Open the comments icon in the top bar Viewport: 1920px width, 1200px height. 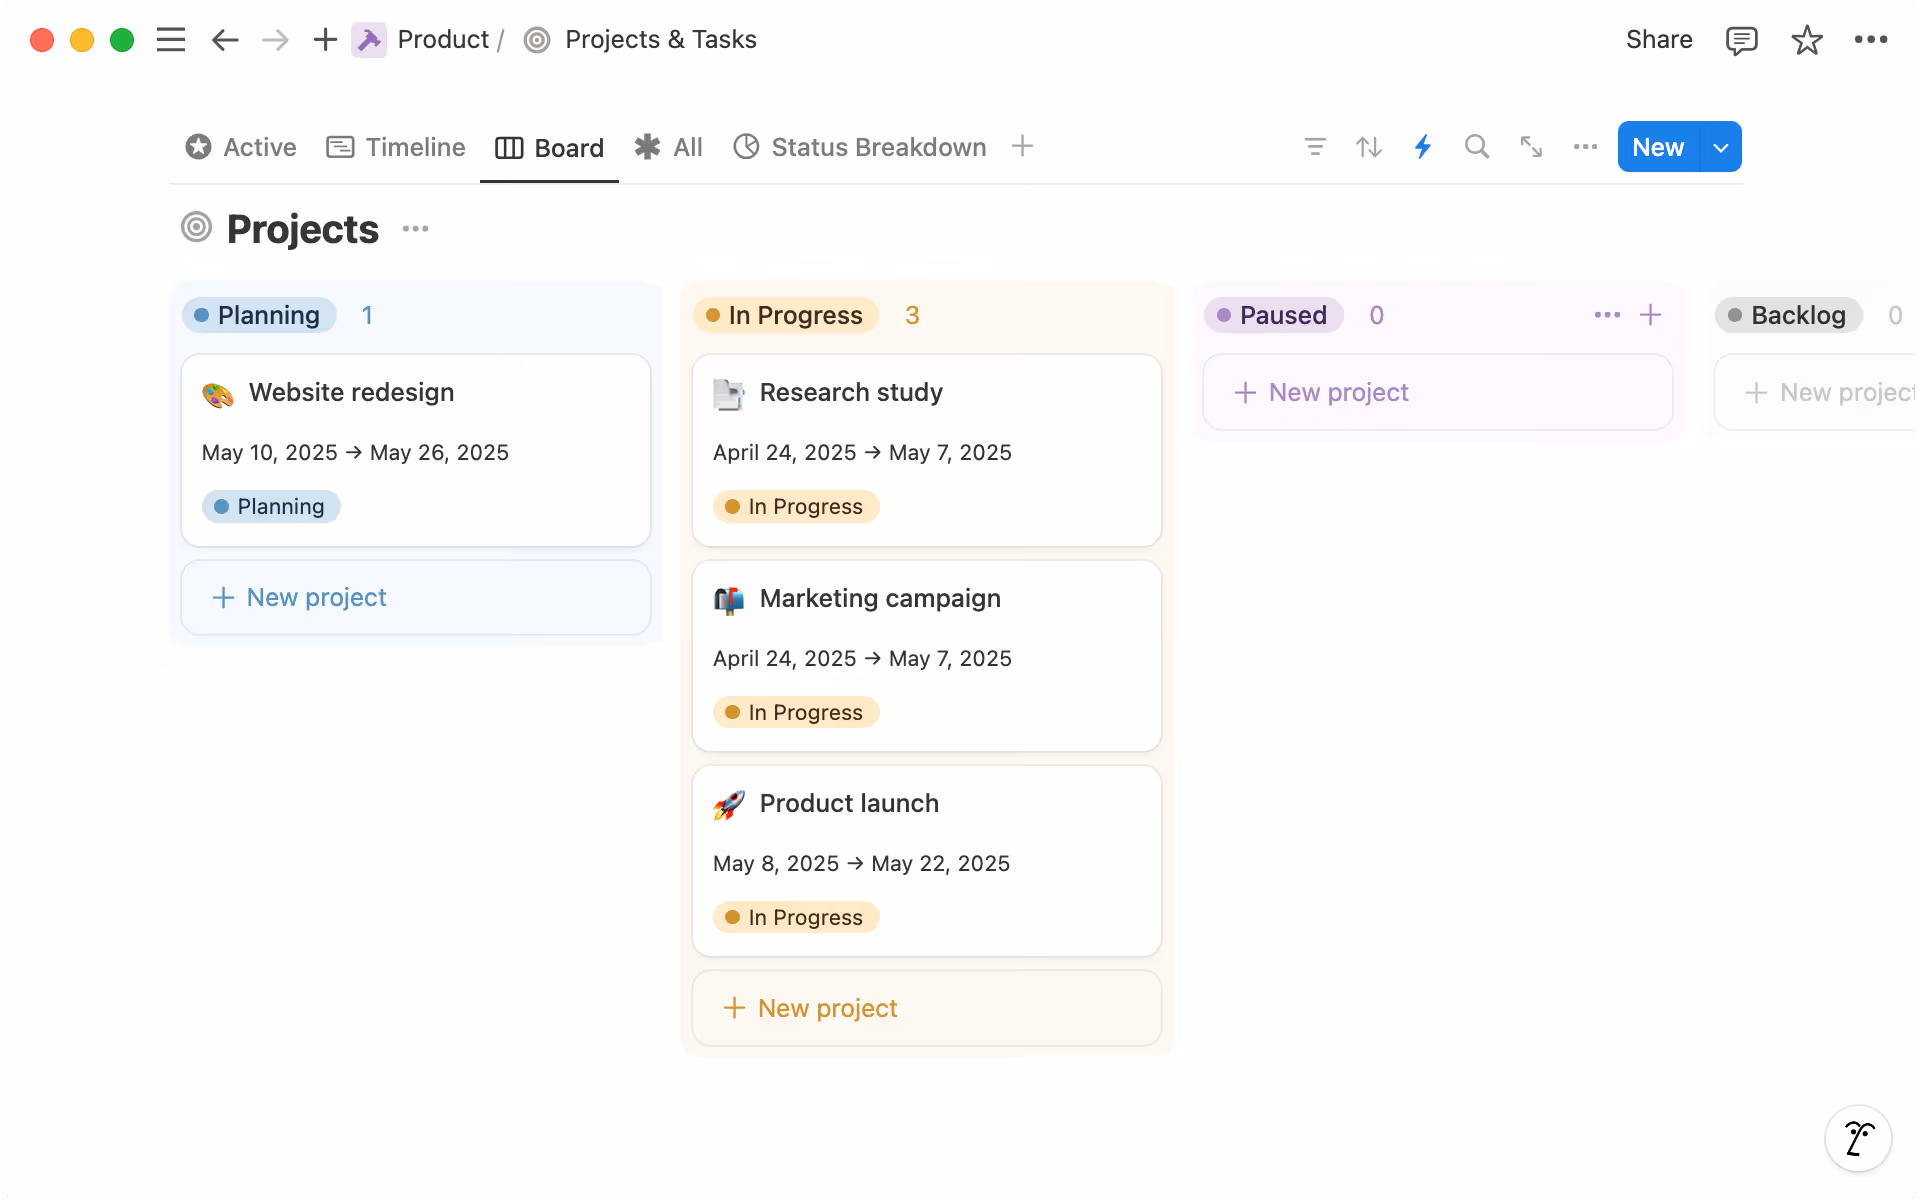pos(1741,40)
